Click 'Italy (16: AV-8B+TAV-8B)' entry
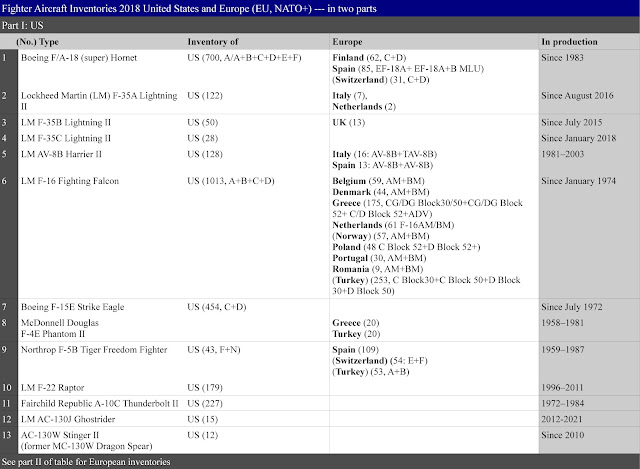 [384, 154]
